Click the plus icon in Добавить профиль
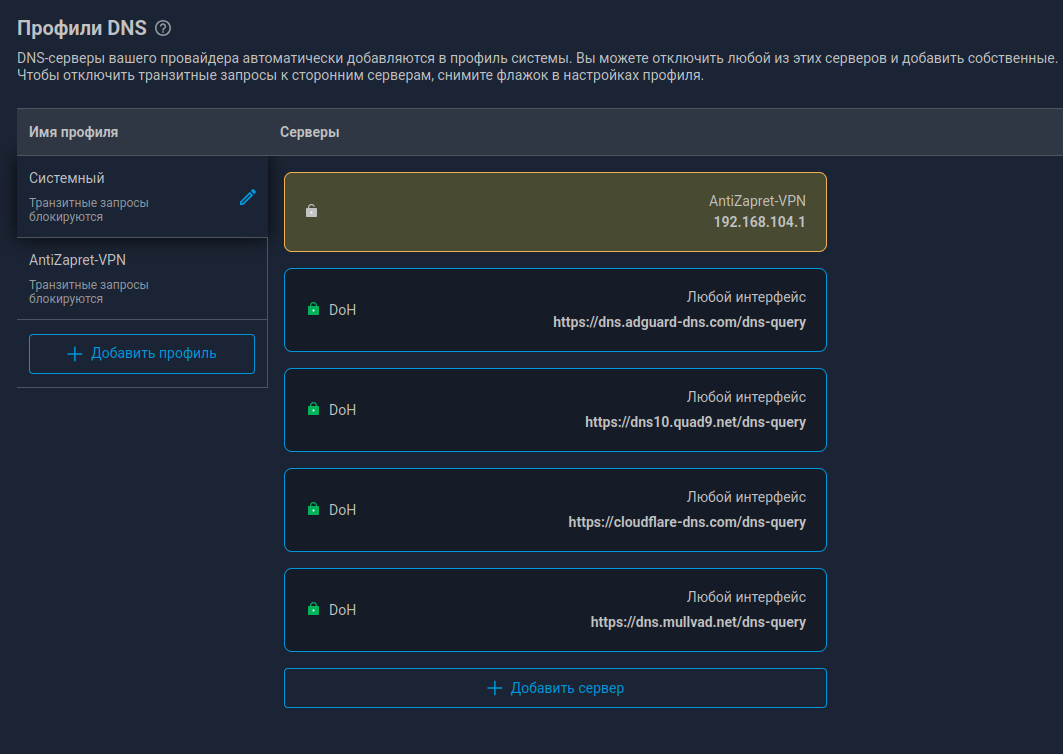1063x754 pixels. 75,354
